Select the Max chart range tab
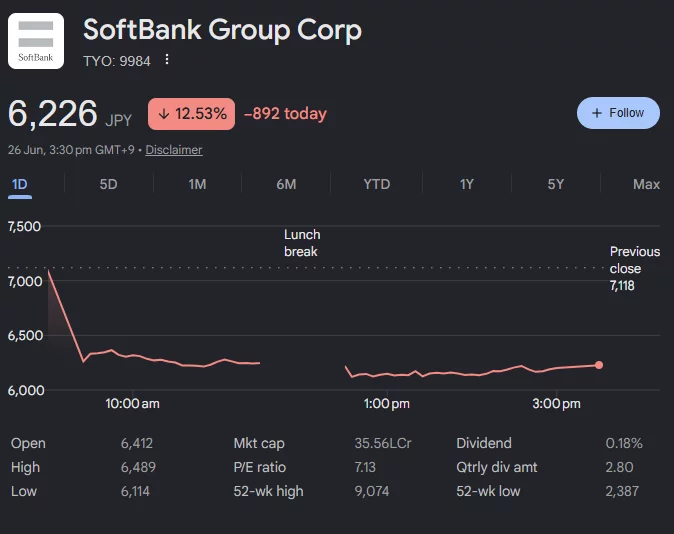Image resolution: width=674 pixels, height=534 pixels. pyautogui.click(x=646, y=184)
